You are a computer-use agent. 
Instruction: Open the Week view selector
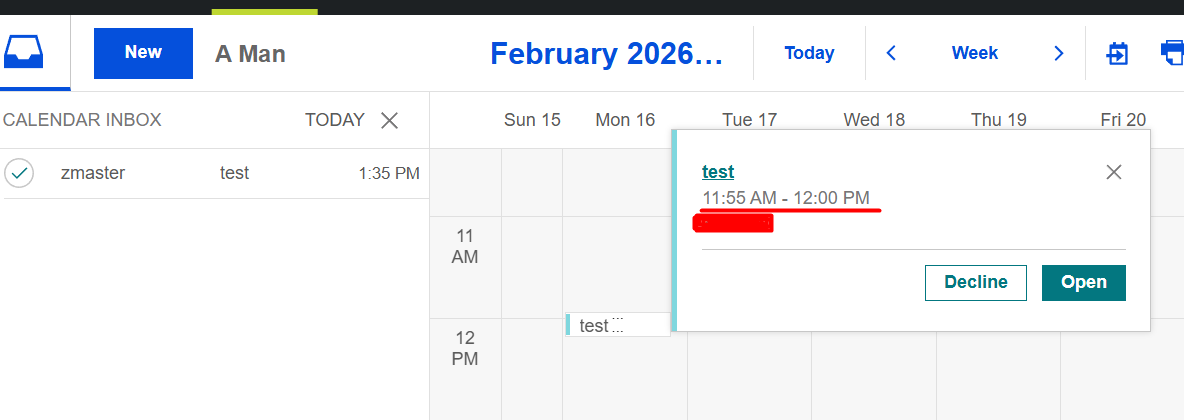[974, 53]
